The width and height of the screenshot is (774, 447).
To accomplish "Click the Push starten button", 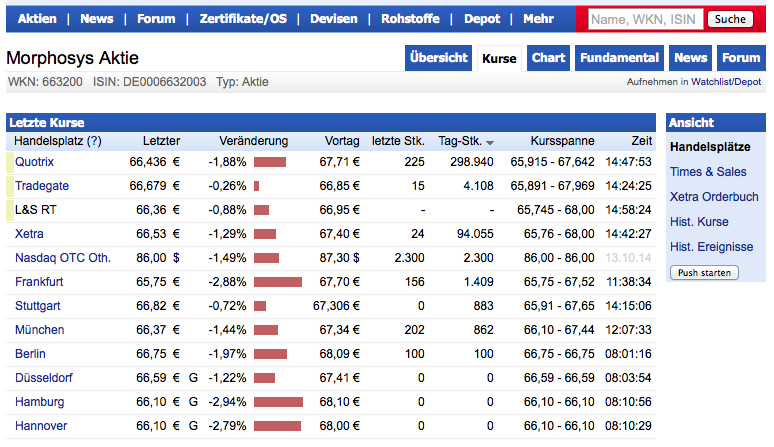I will (704, 273).
